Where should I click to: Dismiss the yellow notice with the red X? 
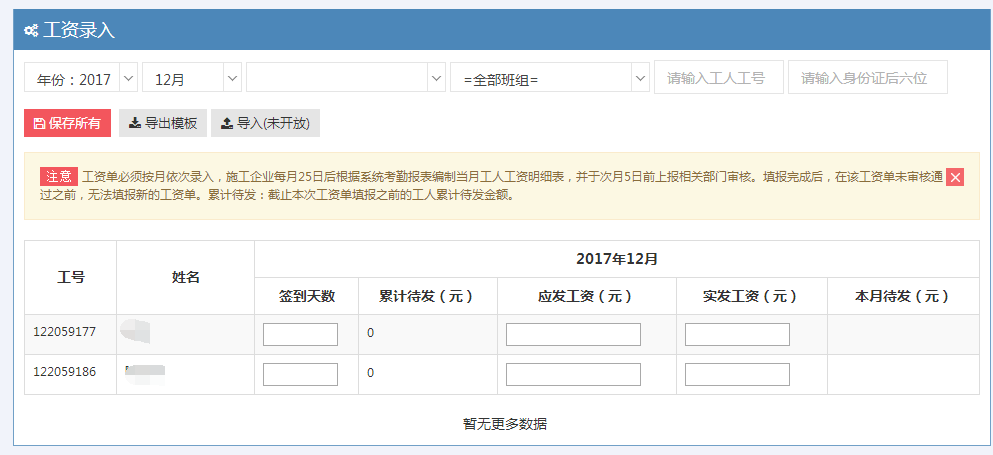955,177
